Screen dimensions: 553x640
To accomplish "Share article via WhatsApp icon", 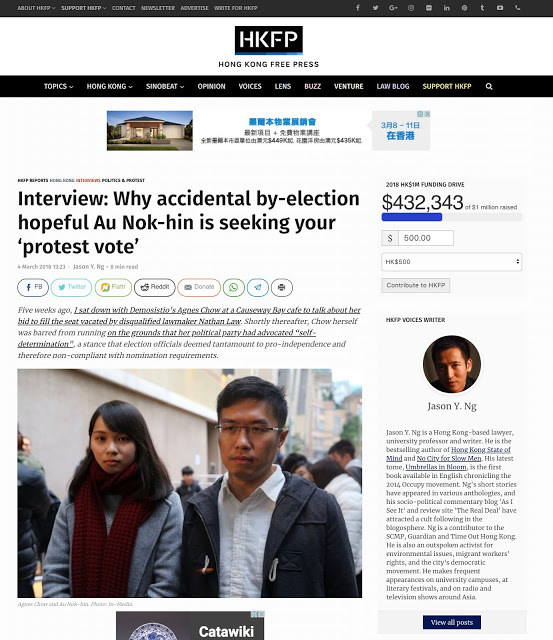I will (x=233, y=287).
